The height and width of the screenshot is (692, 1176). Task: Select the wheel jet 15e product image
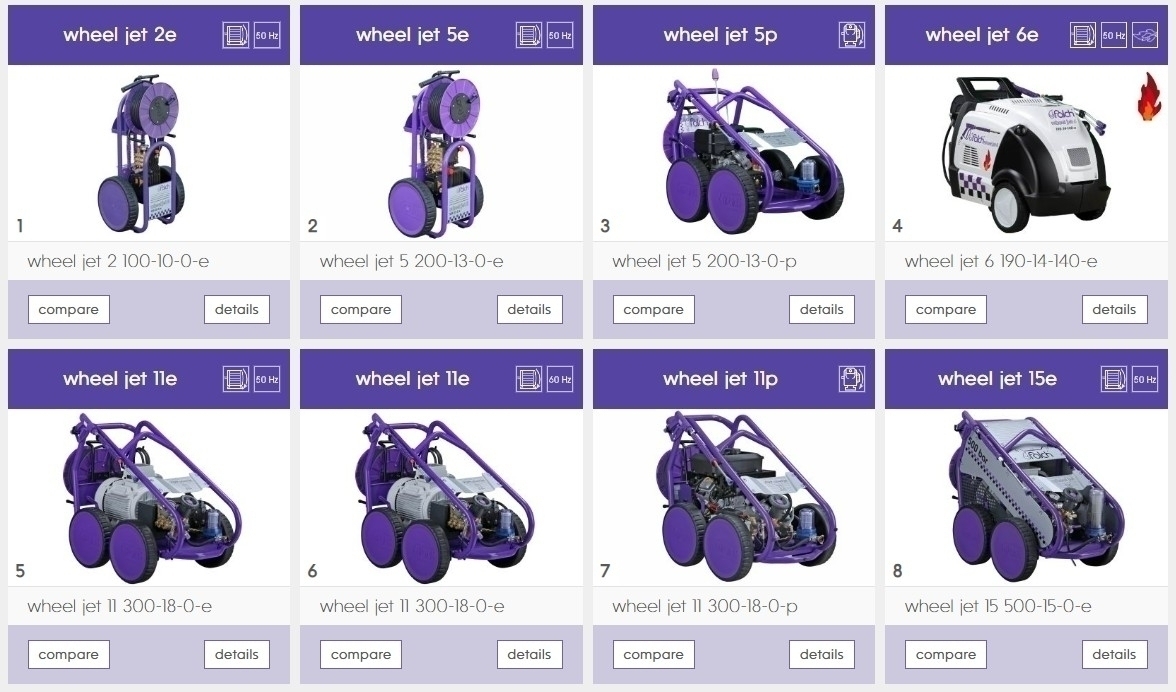pyautogui.click(x=1035, y=496)
